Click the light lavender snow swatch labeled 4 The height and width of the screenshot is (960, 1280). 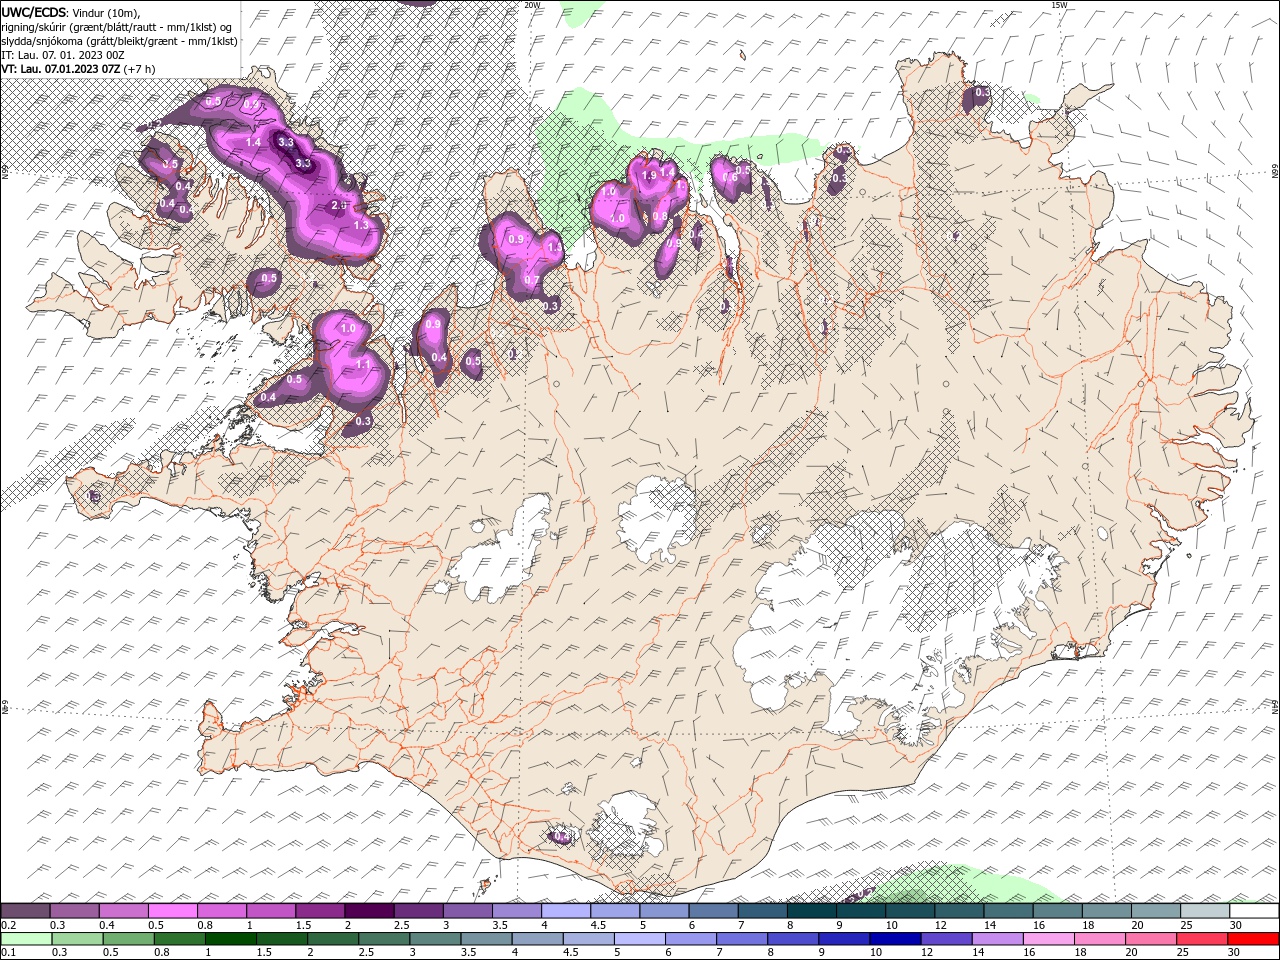click(x=566, y=911)
